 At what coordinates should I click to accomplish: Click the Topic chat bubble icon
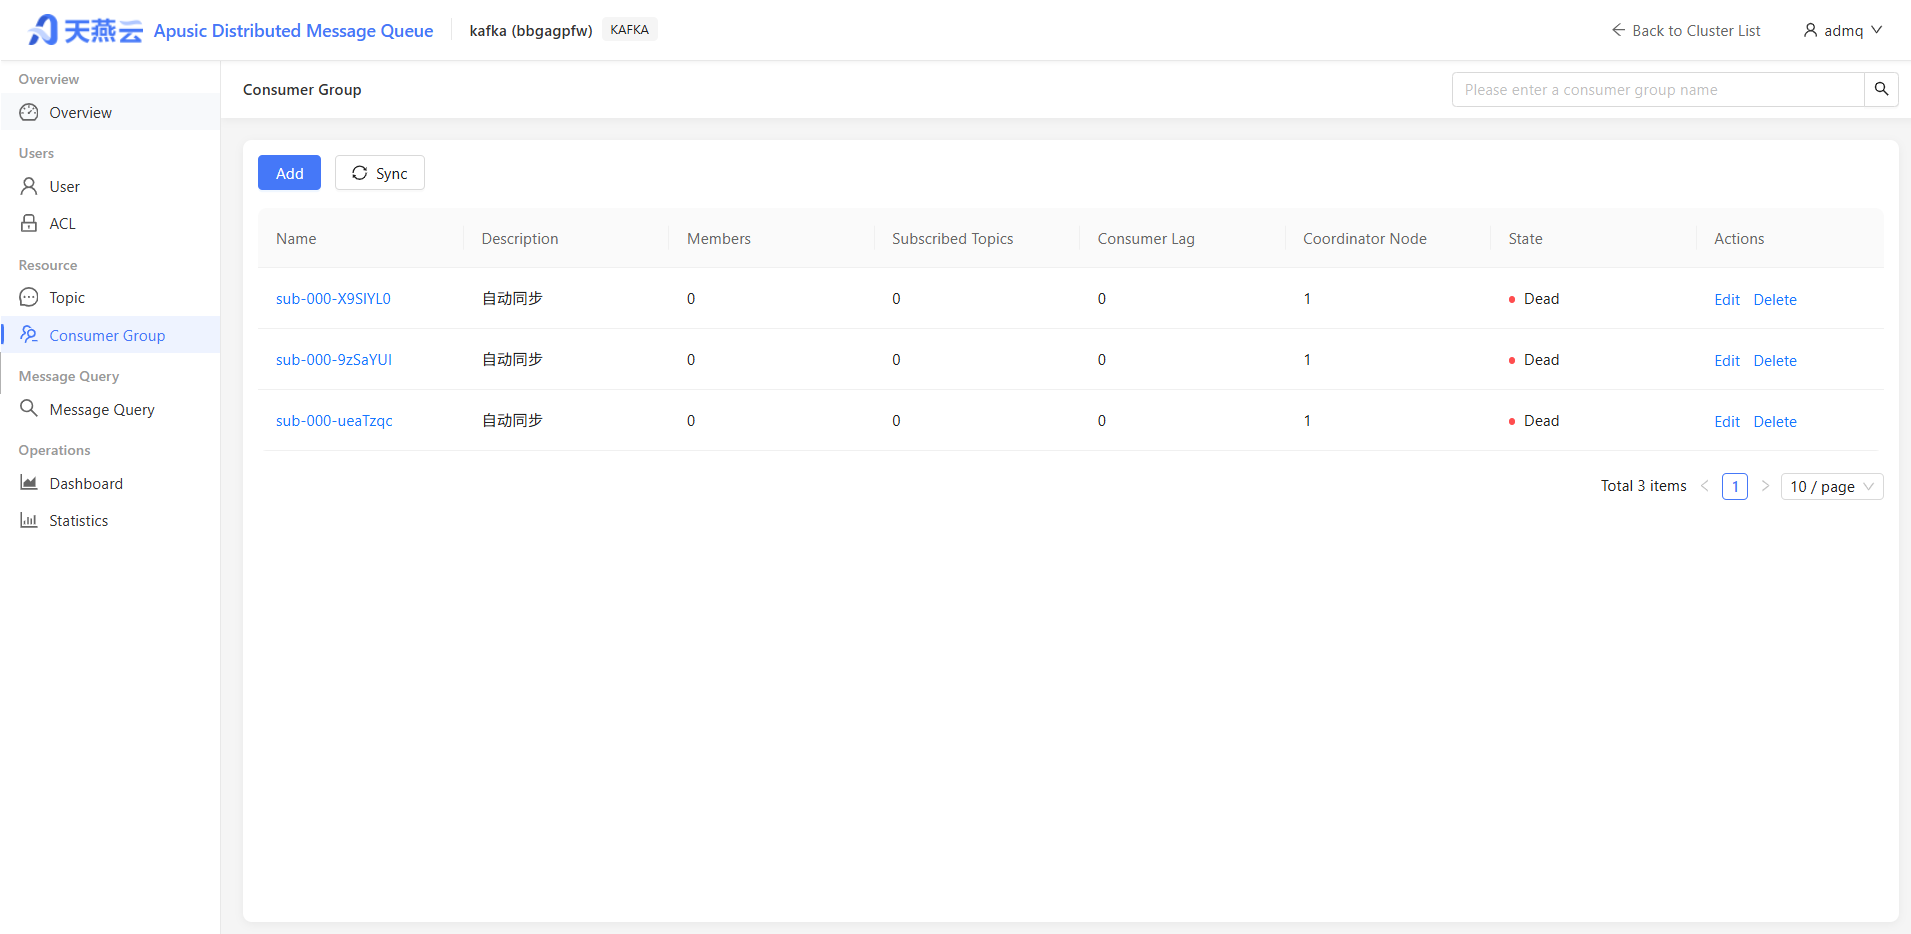pos(29,297)
